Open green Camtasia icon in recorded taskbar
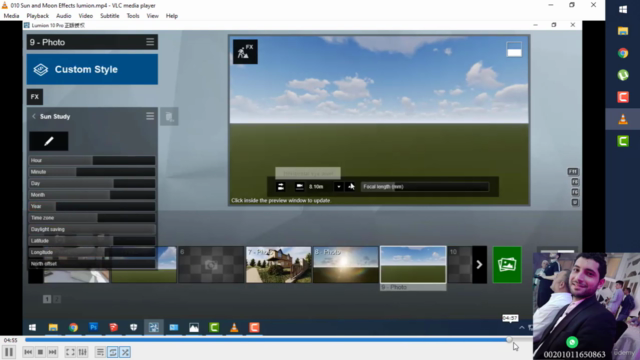640x360 pixels. pos(214,327)
